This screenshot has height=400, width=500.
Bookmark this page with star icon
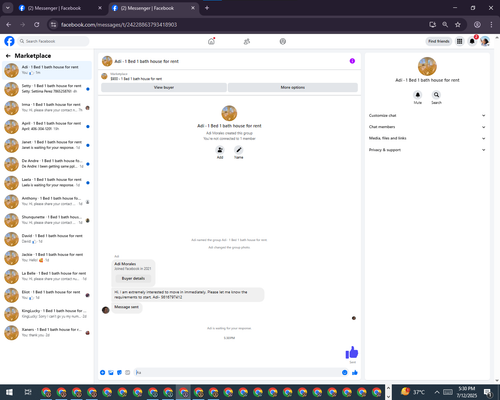tap(458, 25)
